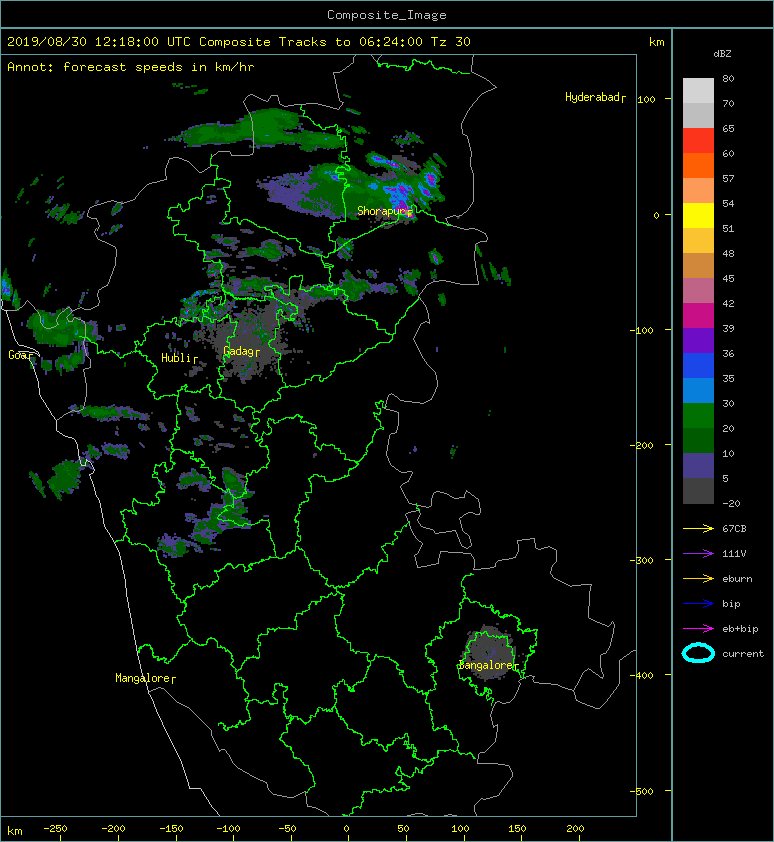
Task: Click the -250 tick on horizontal km axis
Action: 55,829
